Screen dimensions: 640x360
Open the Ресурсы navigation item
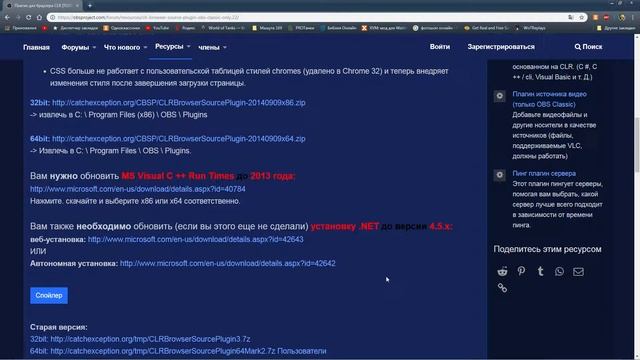click(x=169, y=47)
